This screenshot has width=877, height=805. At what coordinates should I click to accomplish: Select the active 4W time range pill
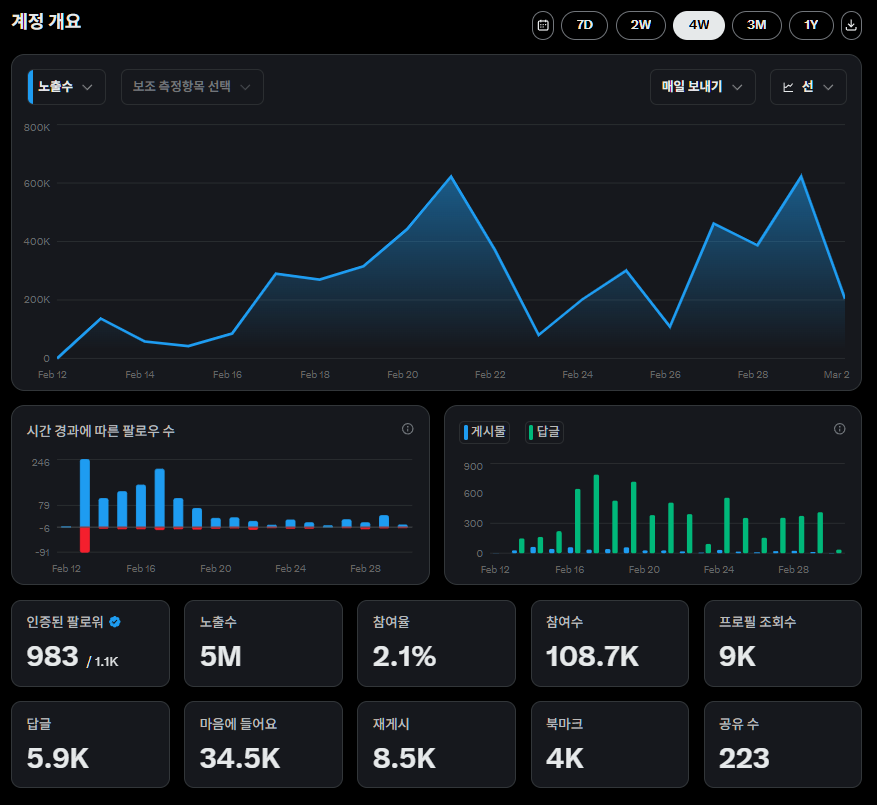point(698,25)
